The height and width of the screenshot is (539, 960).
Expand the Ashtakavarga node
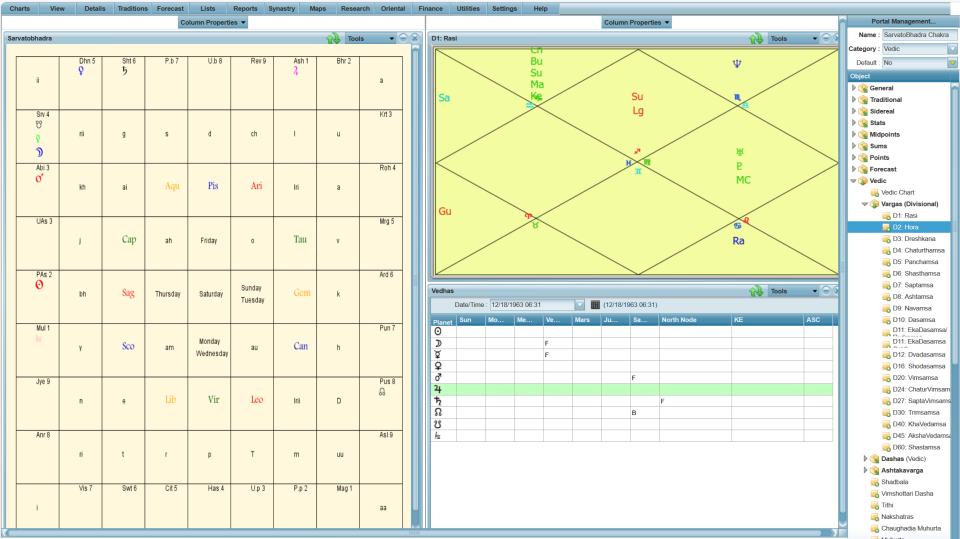tap(865, 470)
